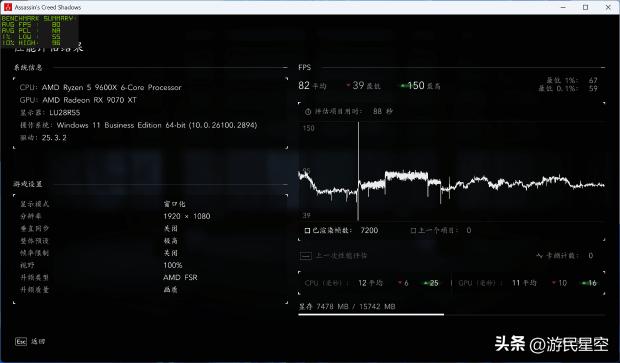
Task: Close the Assassin's Creed Shadows window
Action: click(608, 7)
